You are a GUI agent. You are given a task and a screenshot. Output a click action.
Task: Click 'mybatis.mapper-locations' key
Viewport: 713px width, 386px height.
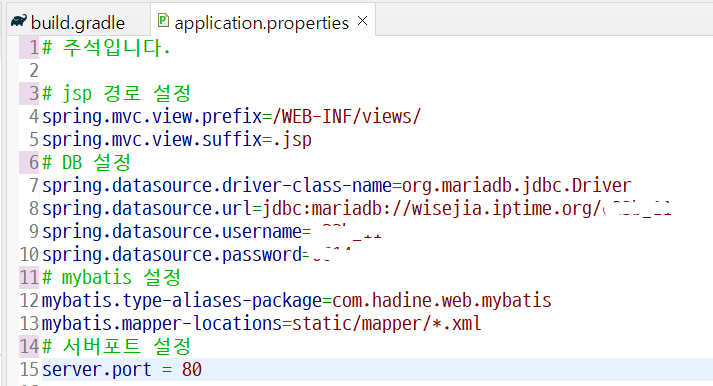pyautogui.click(x=162, y=323)
